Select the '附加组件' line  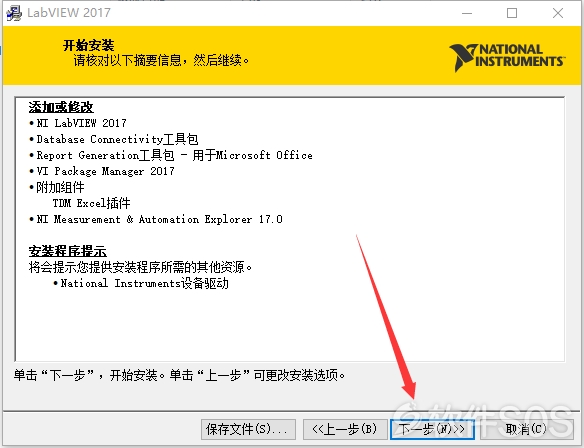coord(57,187)
